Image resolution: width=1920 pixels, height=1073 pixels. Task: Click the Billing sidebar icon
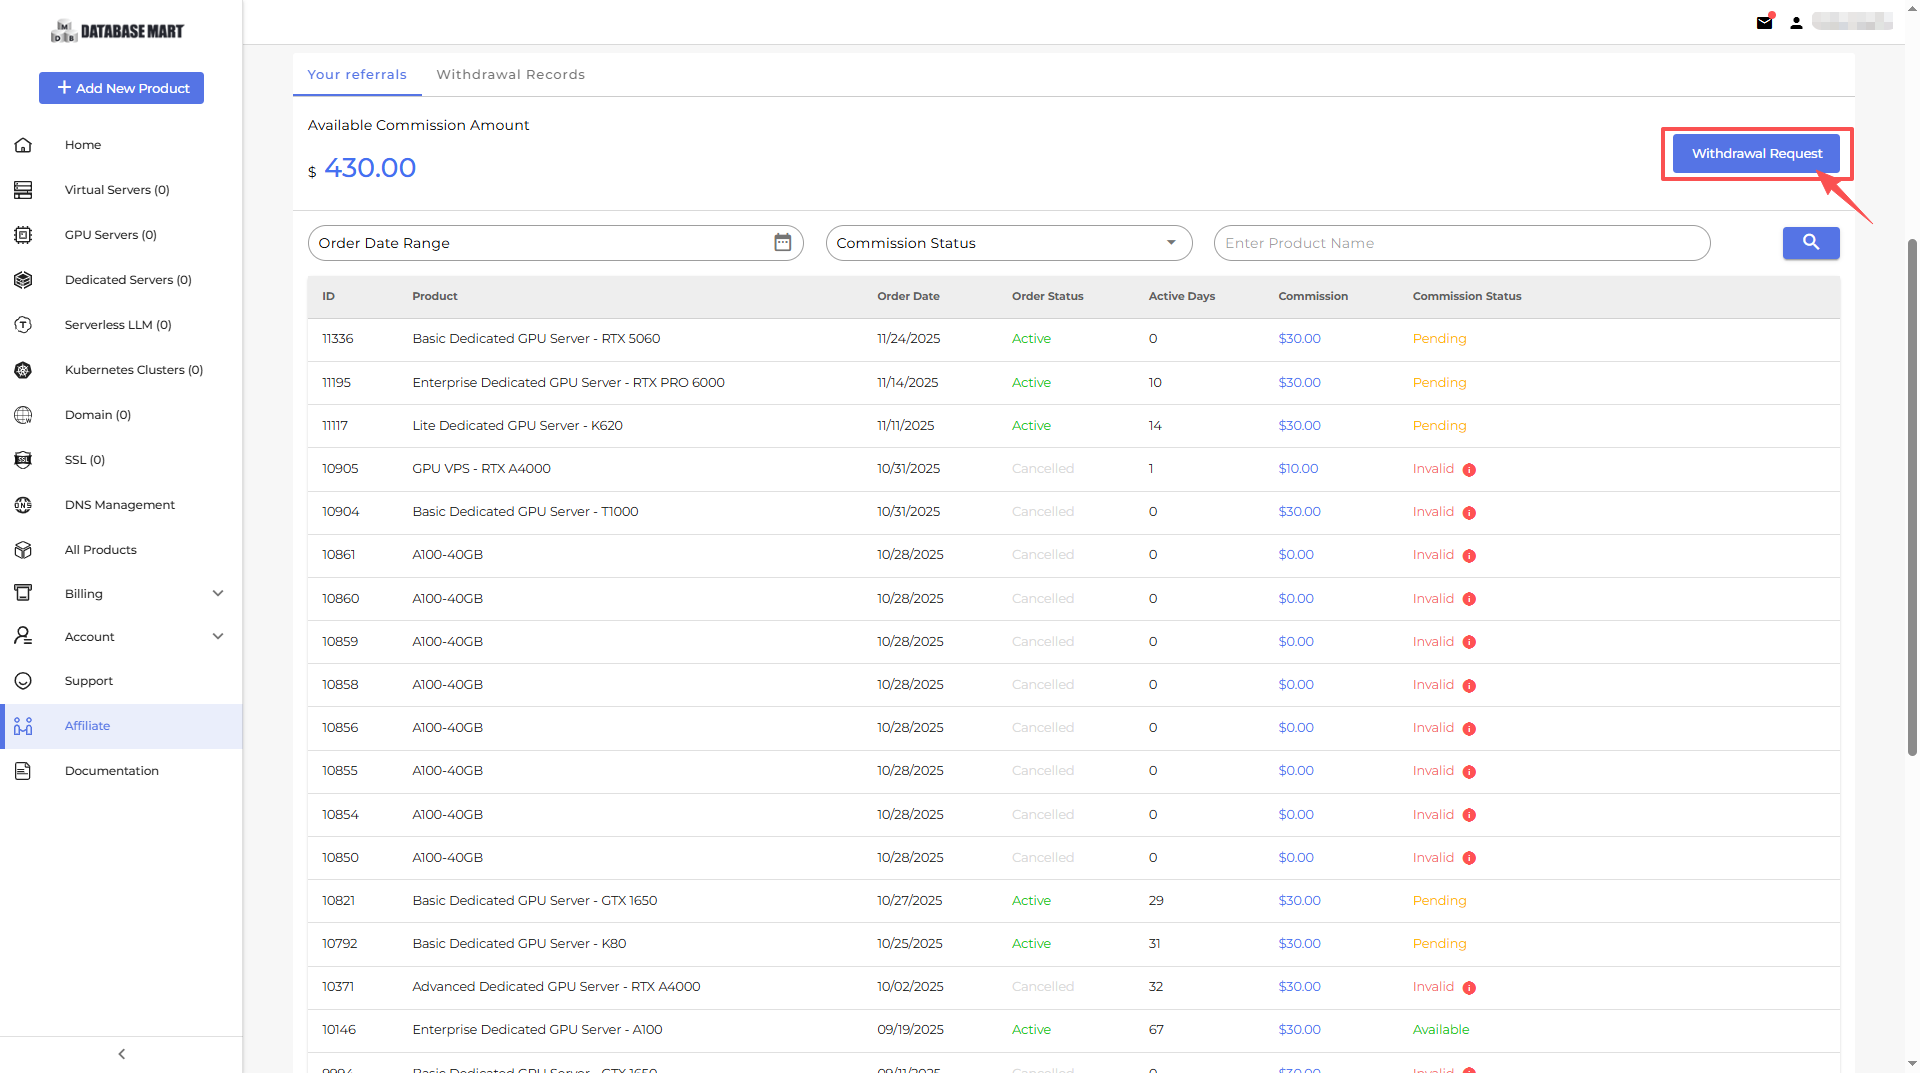23,593
